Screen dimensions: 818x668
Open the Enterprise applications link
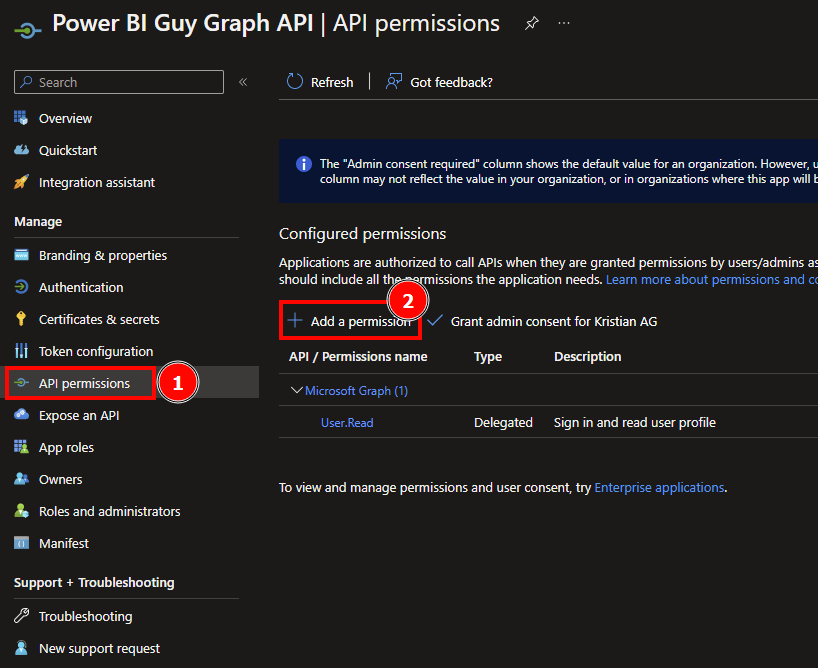point(658,487)
